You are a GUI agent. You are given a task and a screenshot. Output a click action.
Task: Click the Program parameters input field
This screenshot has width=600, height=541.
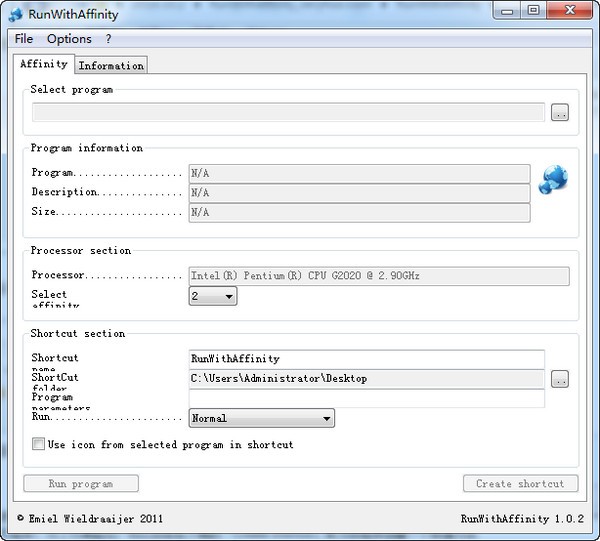pyautogui.click(x=367, y=398)
